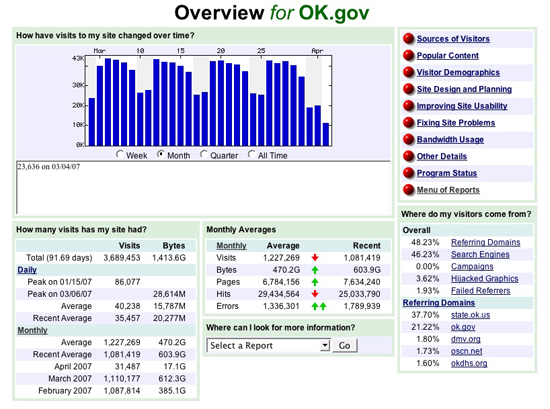The height and width of the screenshot is (409, 550).
Task: Click the text box showing 23,636 on 03/04/07
Action: pos(203,187)
